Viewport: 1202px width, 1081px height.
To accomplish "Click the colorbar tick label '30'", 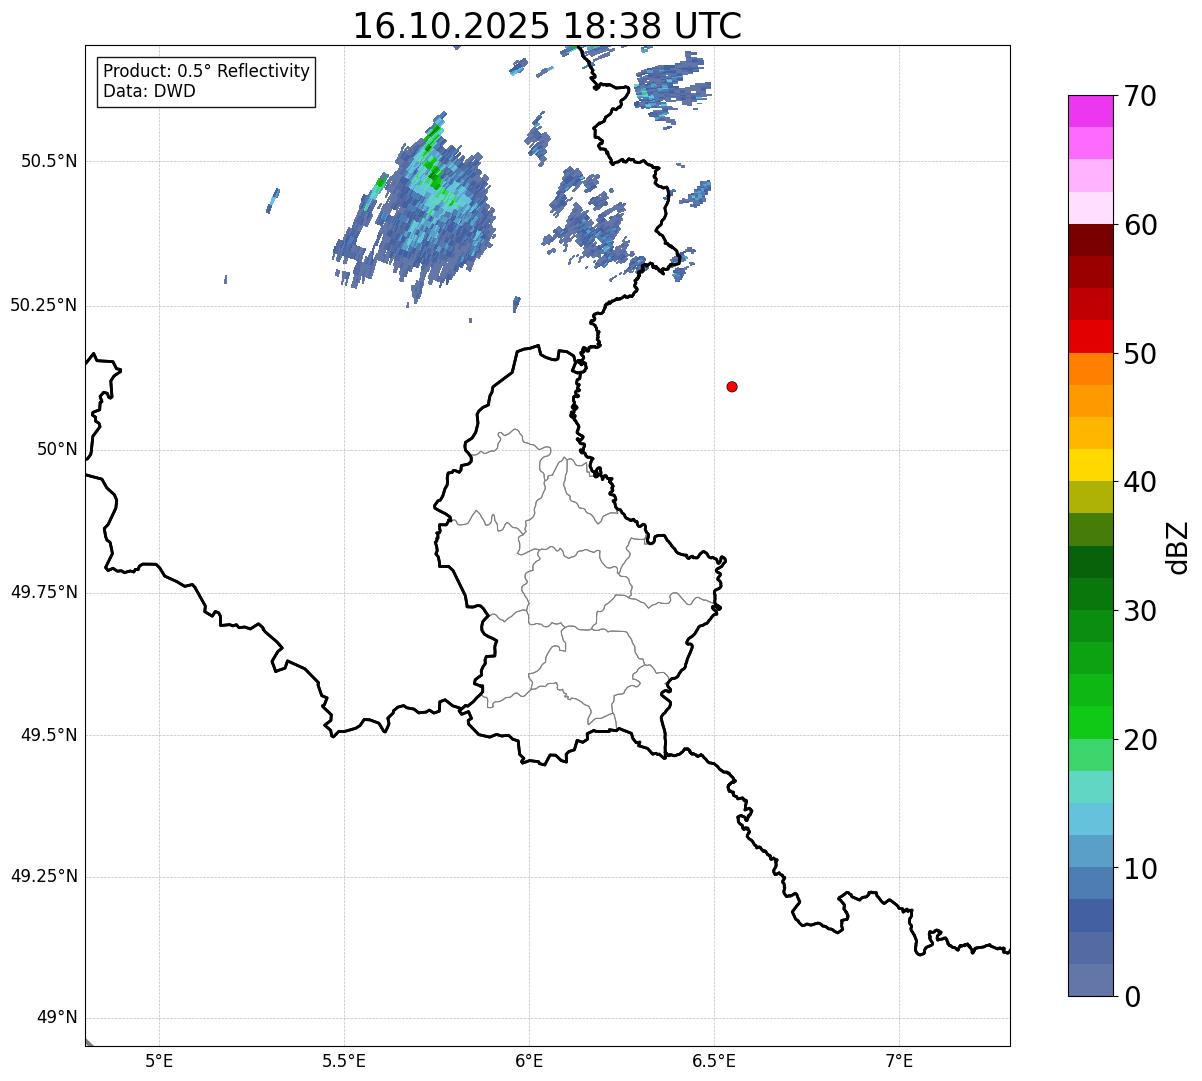I will 1140,611.
